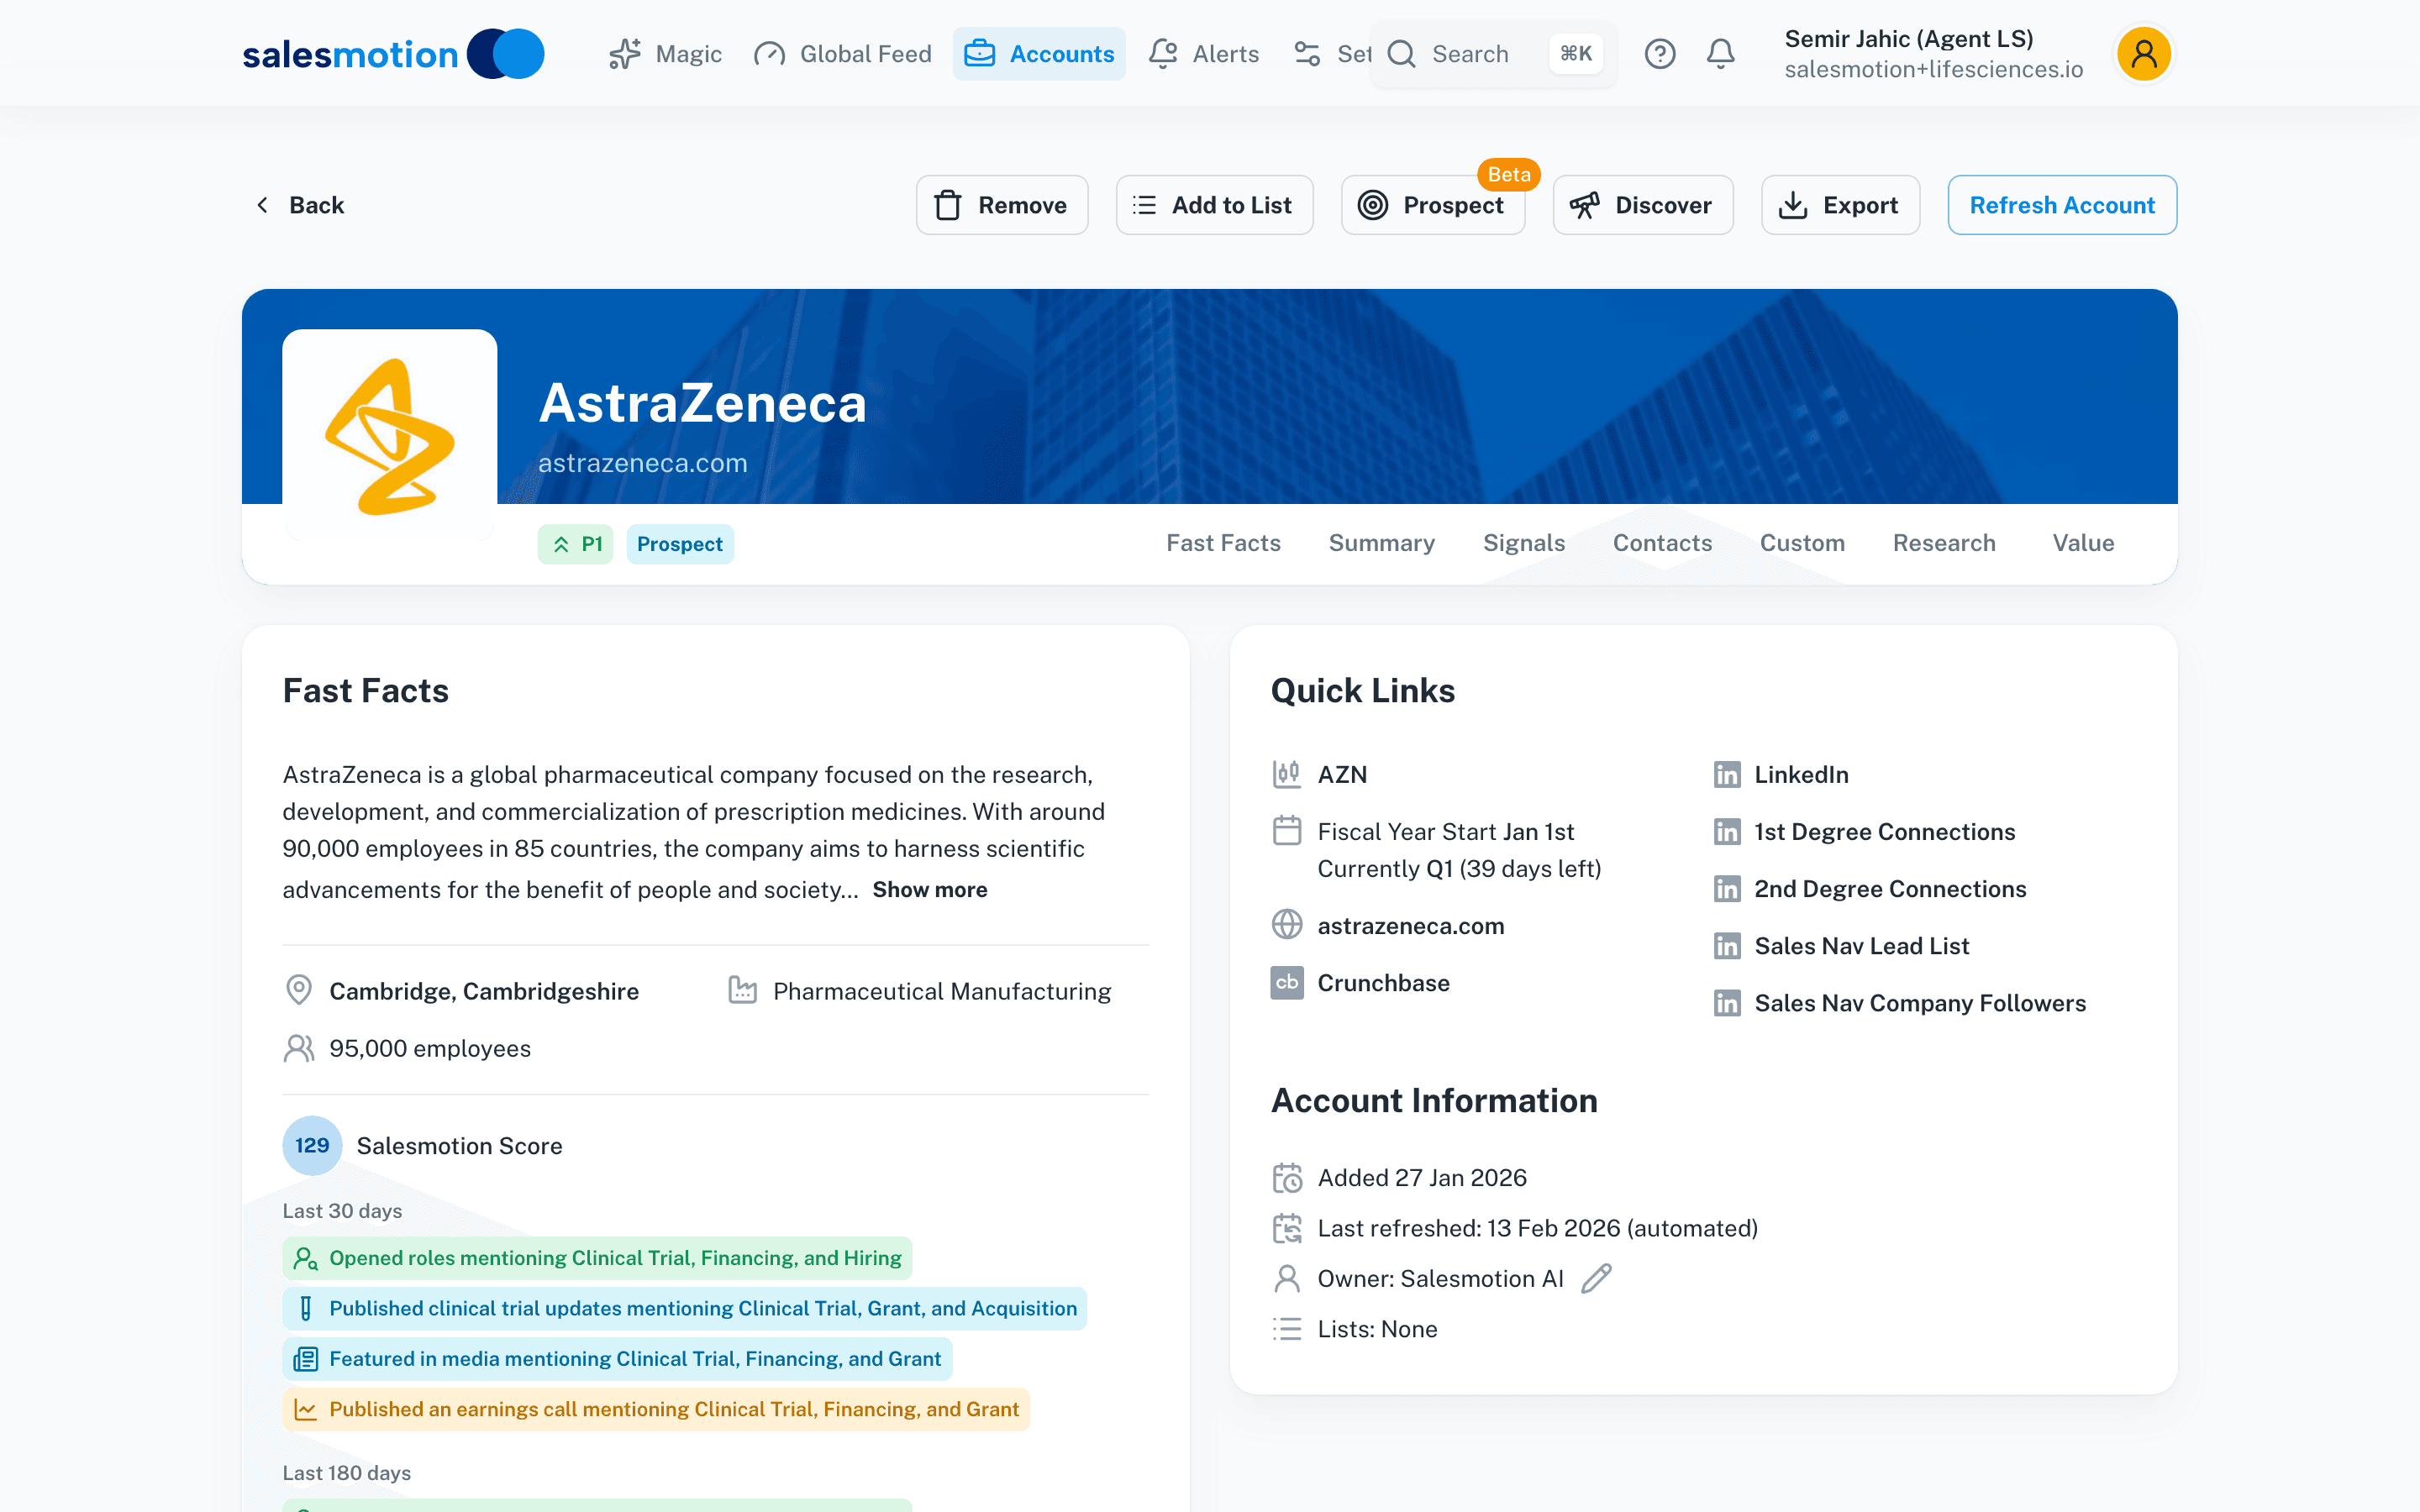The image size is (2420, 1512).
Task: Switch to the Signals tab
Action: [1524, 543]
